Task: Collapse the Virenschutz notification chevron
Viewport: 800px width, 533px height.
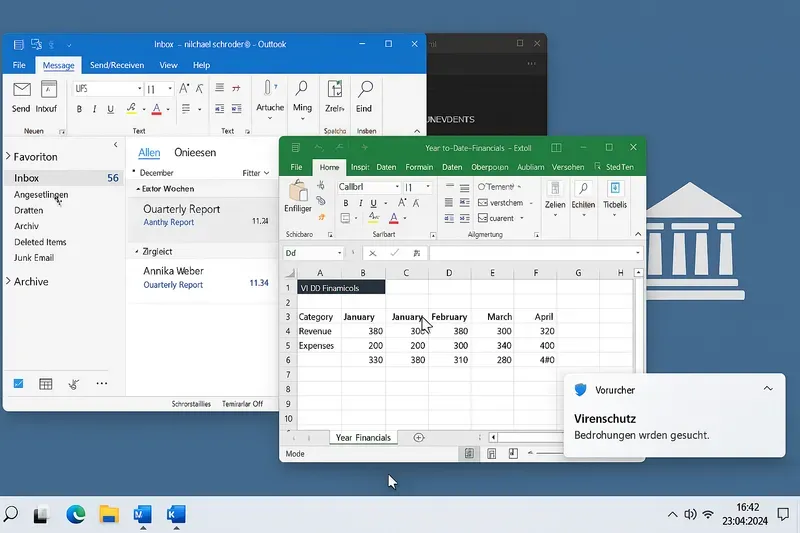Action: (768, 389)
